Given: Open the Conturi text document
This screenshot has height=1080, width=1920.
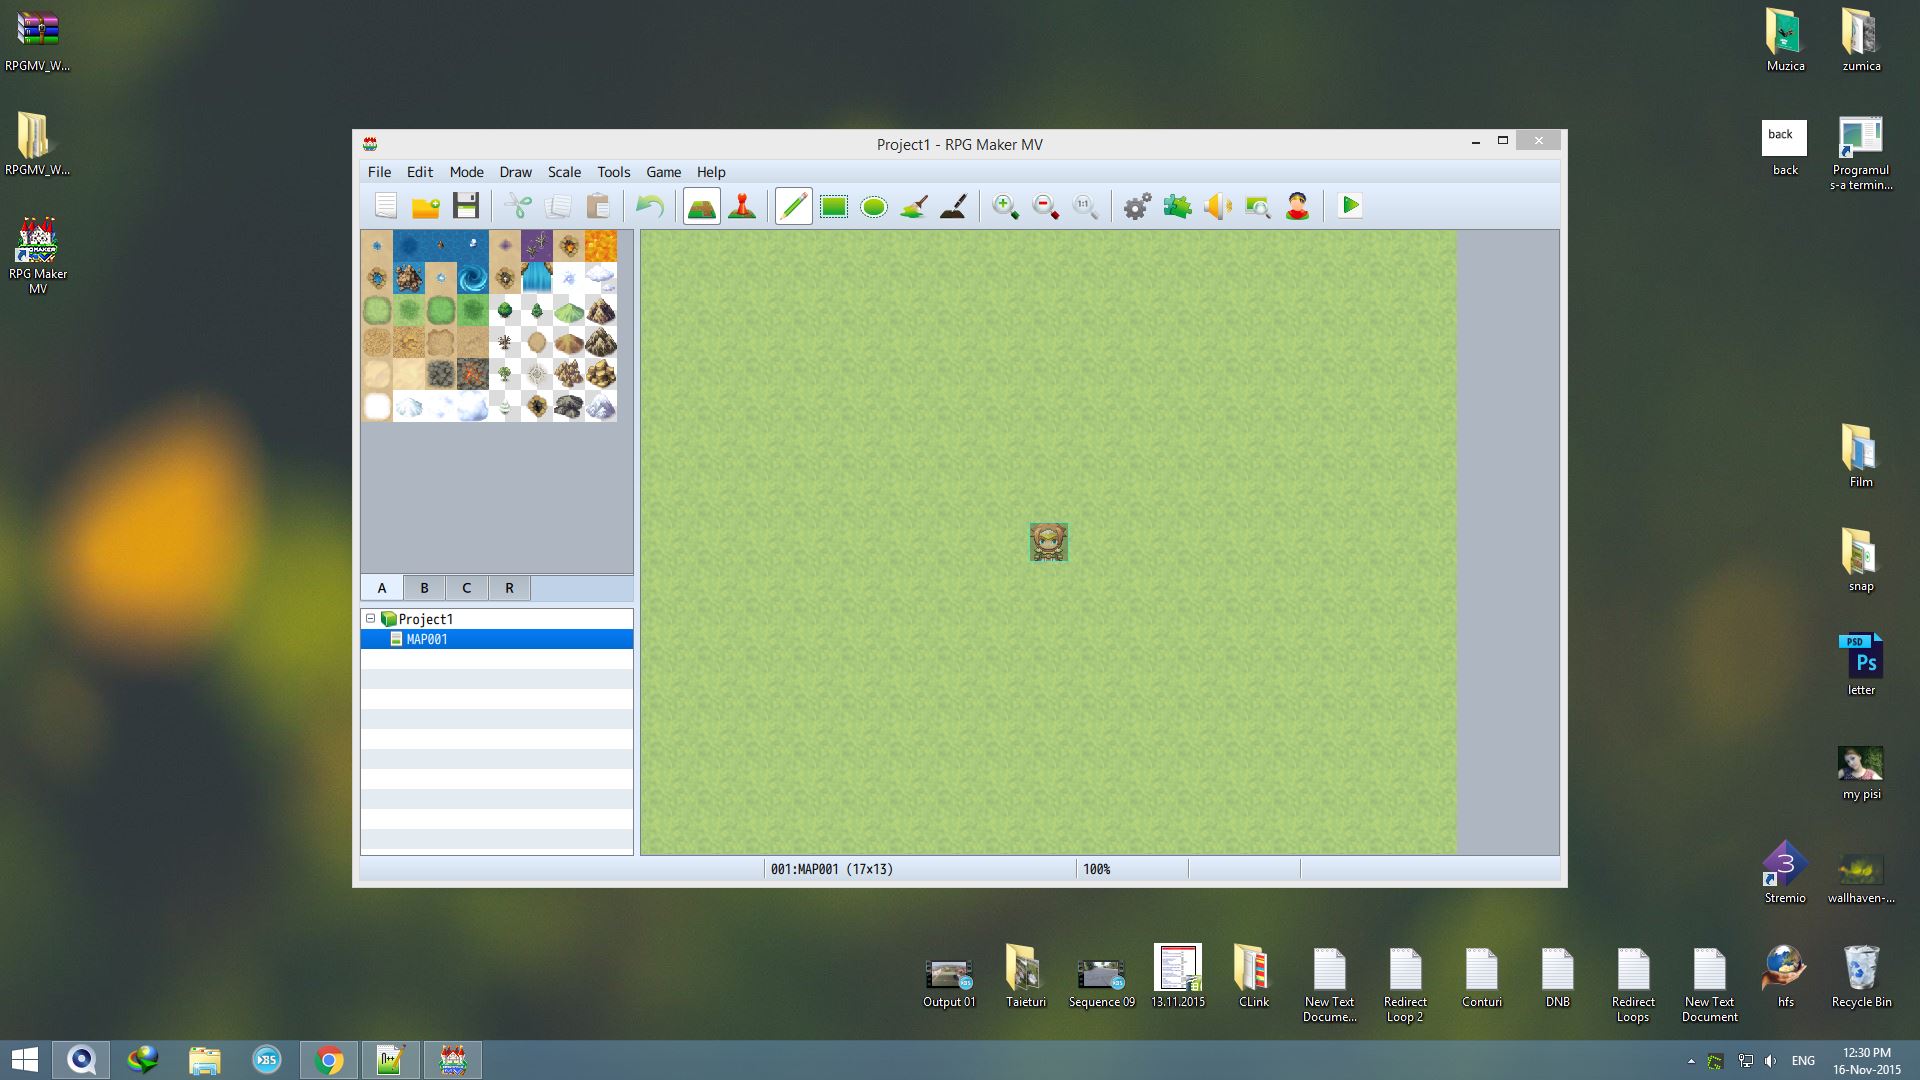Looking at the screenshot, I should (1481, 976).
